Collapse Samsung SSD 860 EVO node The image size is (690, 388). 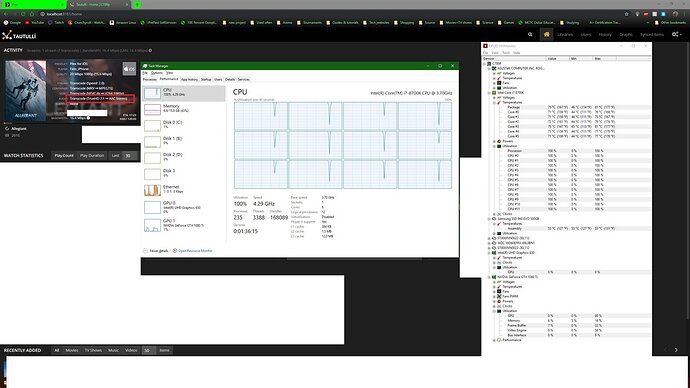coord(489,219)
